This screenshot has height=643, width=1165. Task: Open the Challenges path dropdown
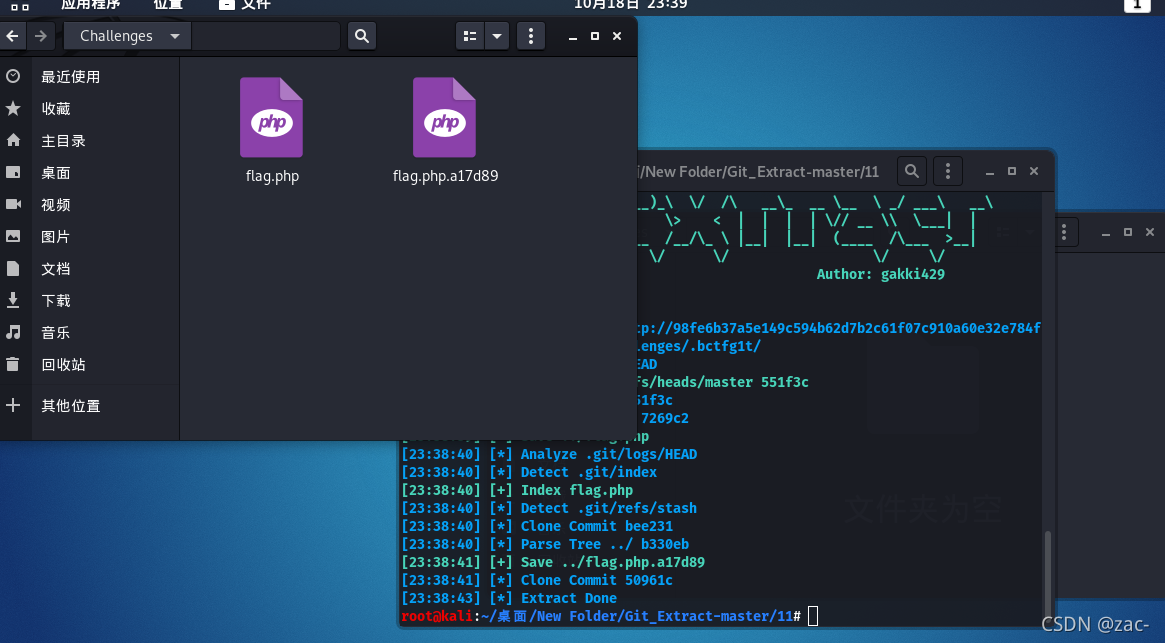pyautogui.click(x=128, y=36)
